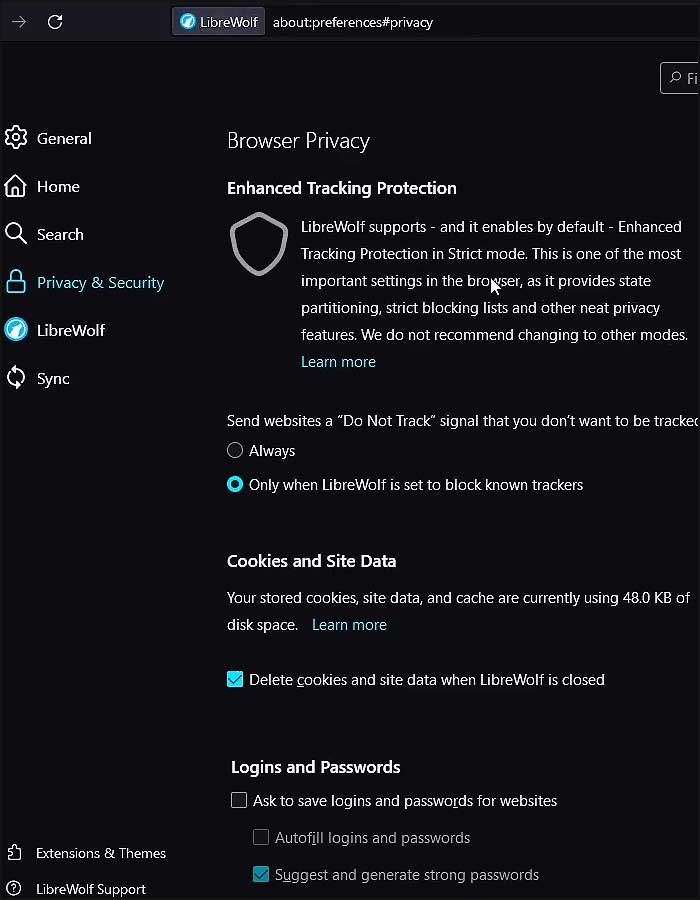Click the reload page icon

tap(55, 22)
